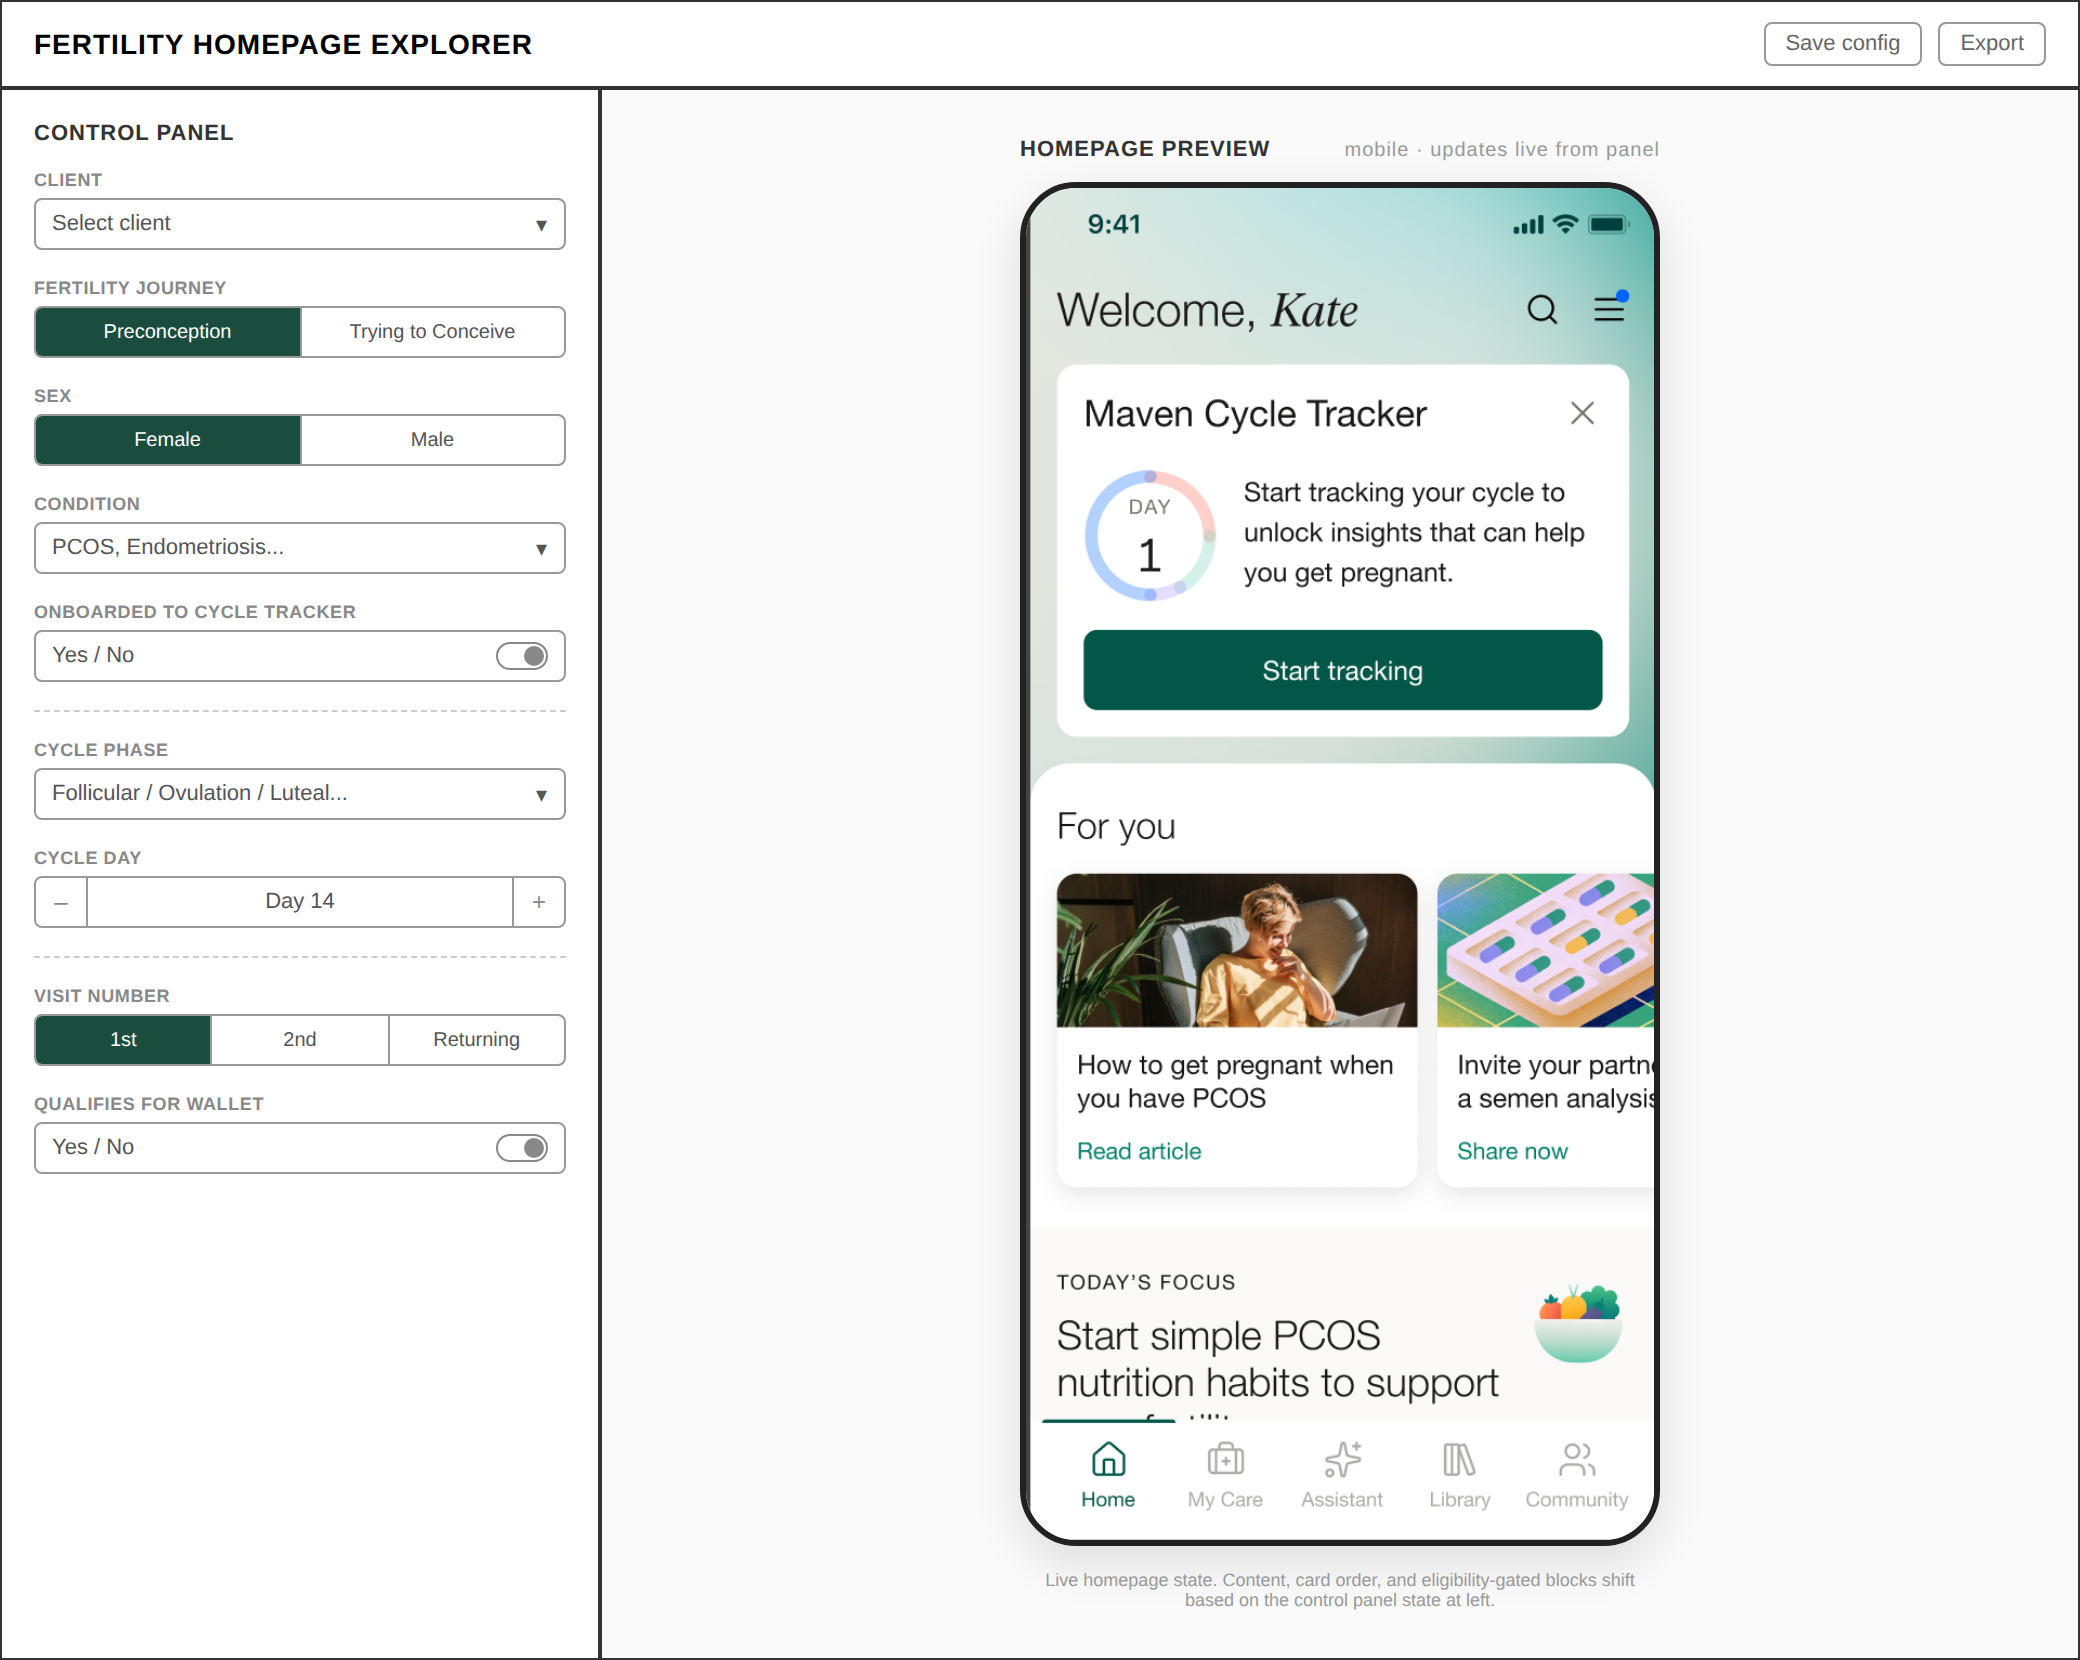The height and width of the screenshot is (1660, 2080).
Task: Choose 2nd visit number
Action: 300,1040
